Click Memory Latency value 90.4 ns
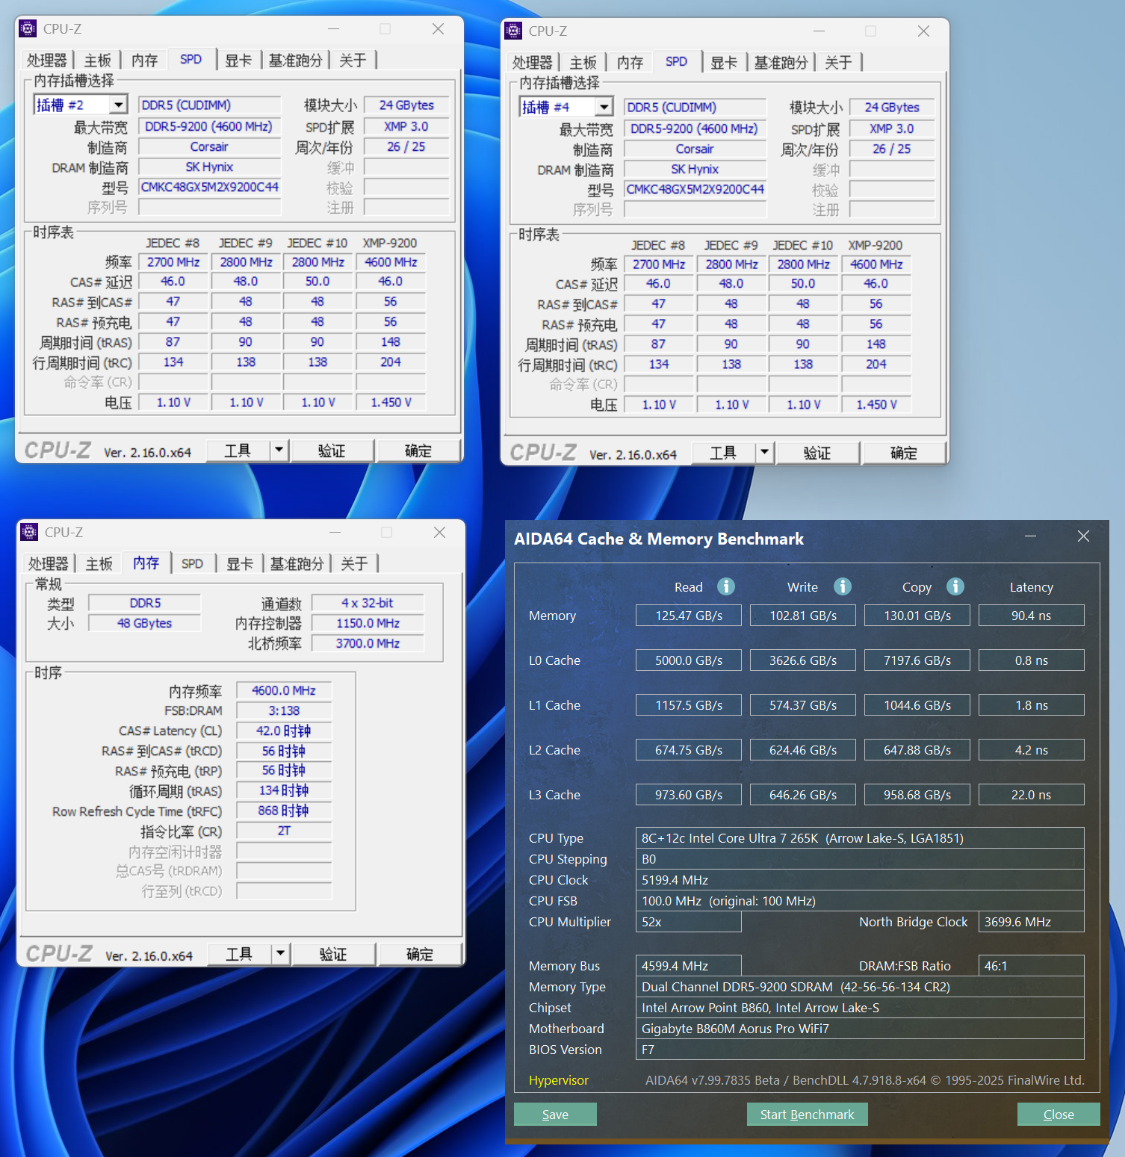This screenshot has height=1157, width=1125. [1031, 615]
